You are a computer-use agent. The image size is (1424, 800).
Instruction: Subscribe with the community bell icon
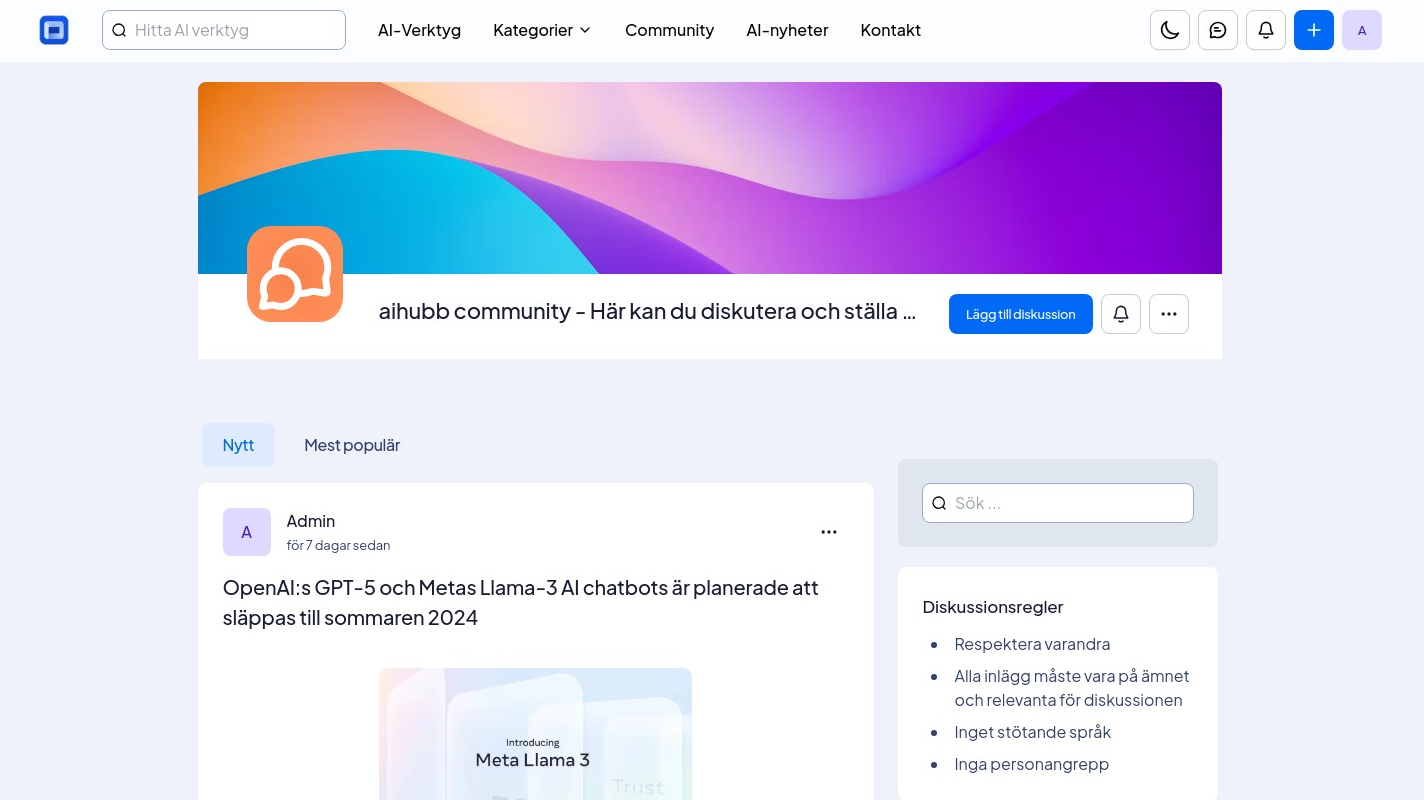click(x=1121, y=314)
